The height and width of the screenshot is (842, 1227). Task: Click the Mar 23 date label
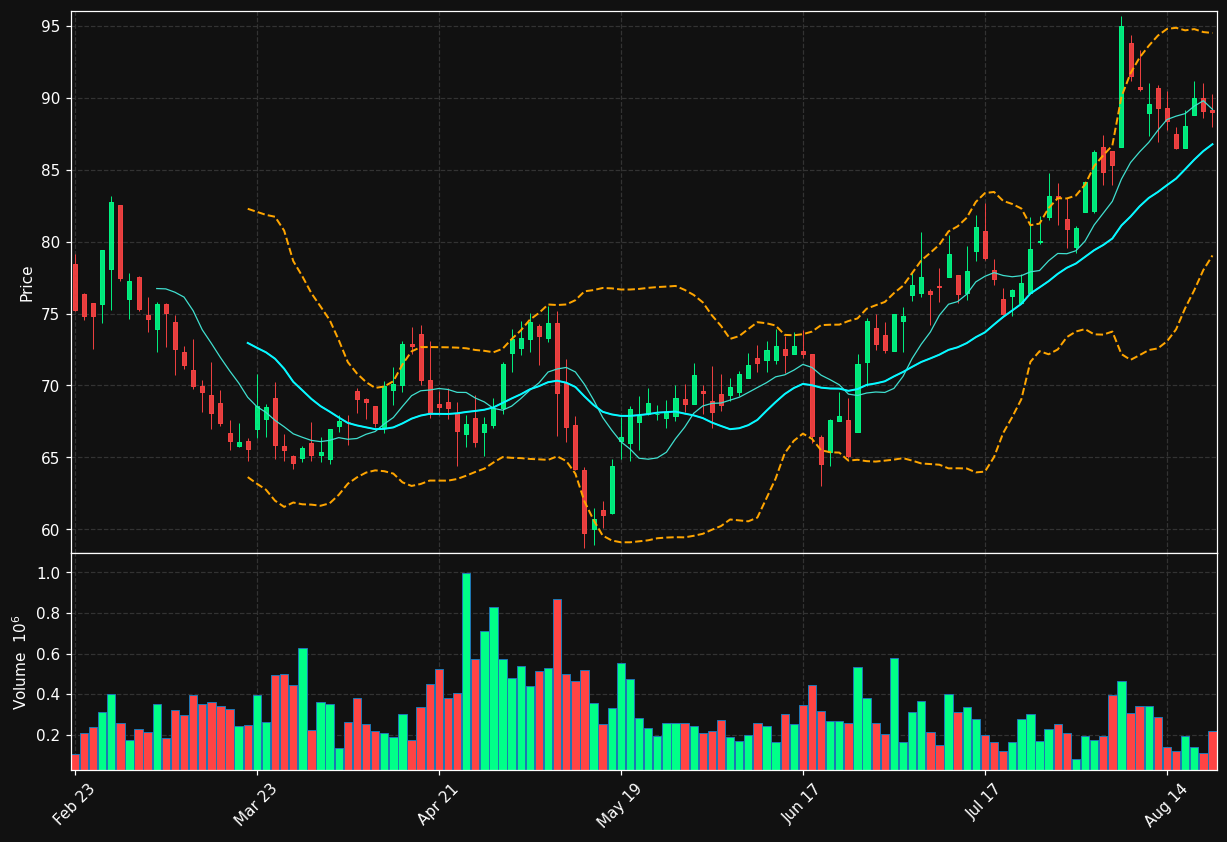254,803
